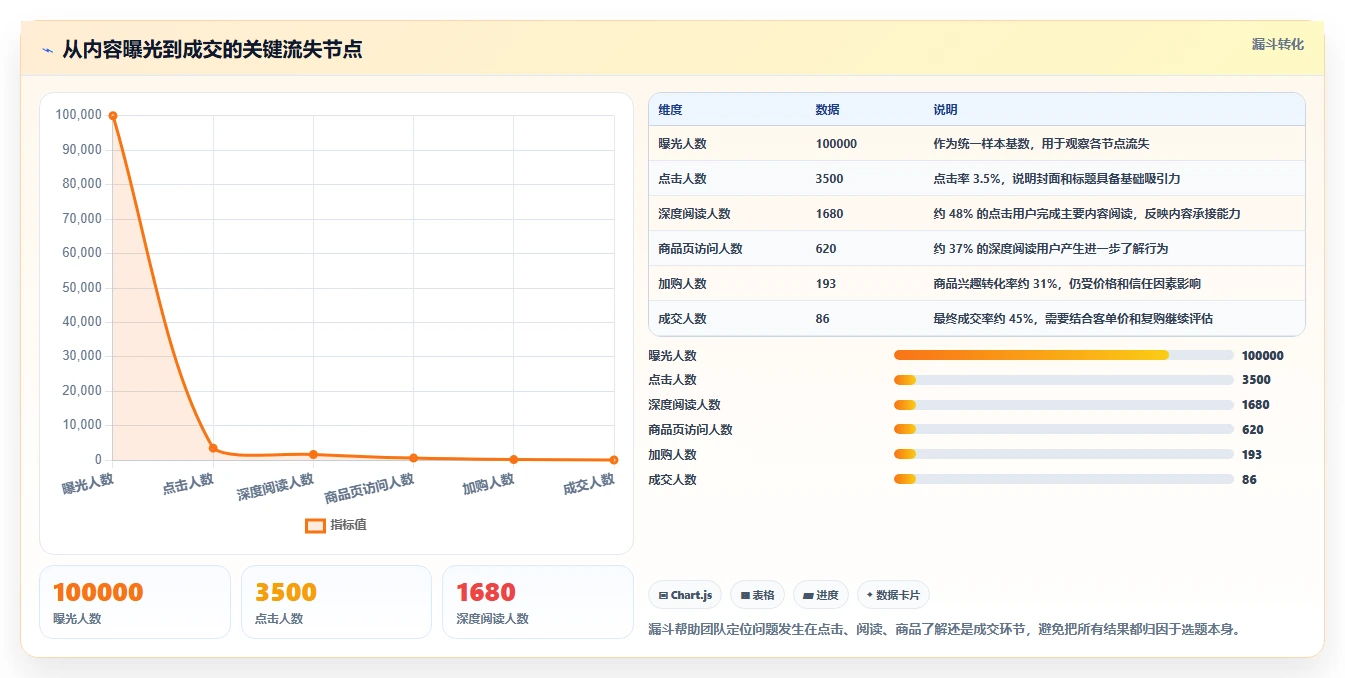The width and height of the screenshot is (1345, 678).
Task: Click the 100000 曝光人数 data card
Action: (x=135, y=602)
